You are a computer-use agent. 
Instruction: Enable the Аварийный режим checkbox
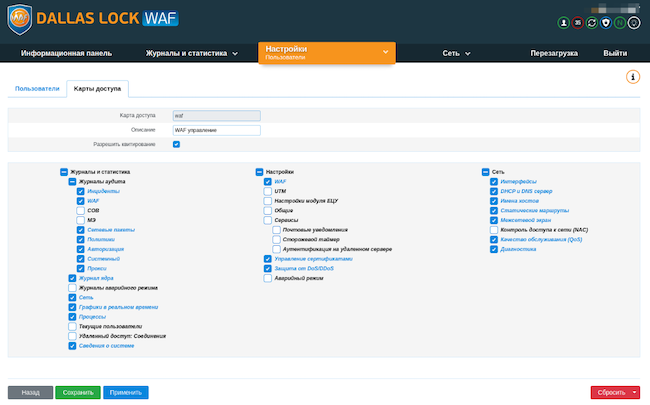click(268, 278)
